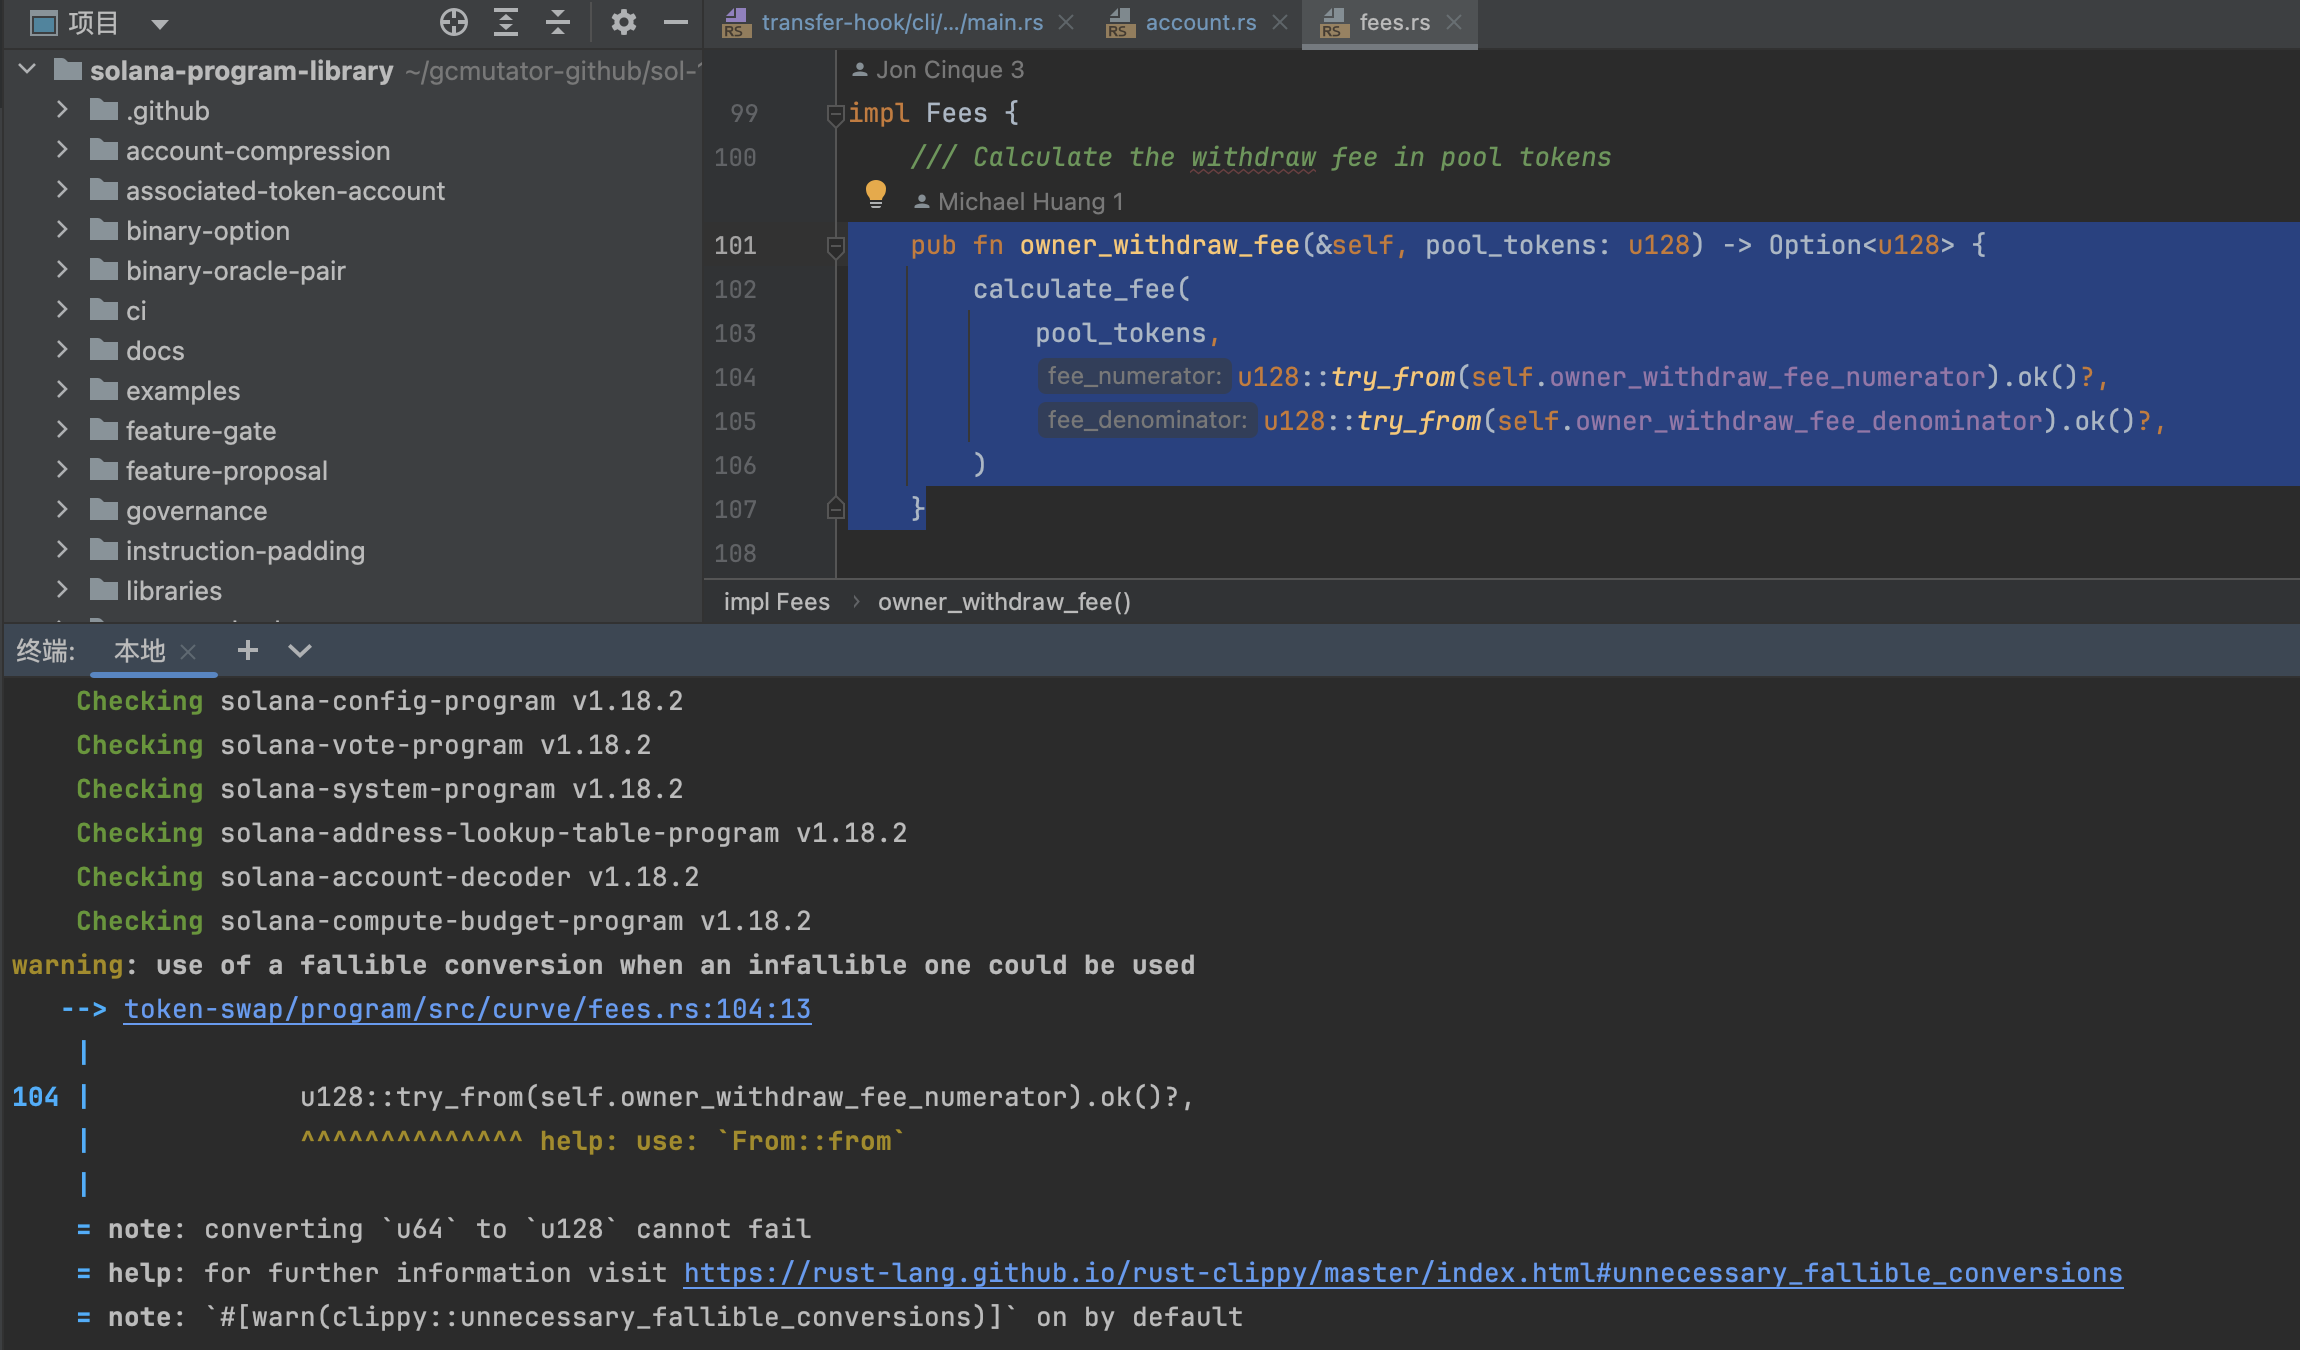Click the locate/select opened file crosshair icon
The image size is (2300, 1350).
pos(453,22)
